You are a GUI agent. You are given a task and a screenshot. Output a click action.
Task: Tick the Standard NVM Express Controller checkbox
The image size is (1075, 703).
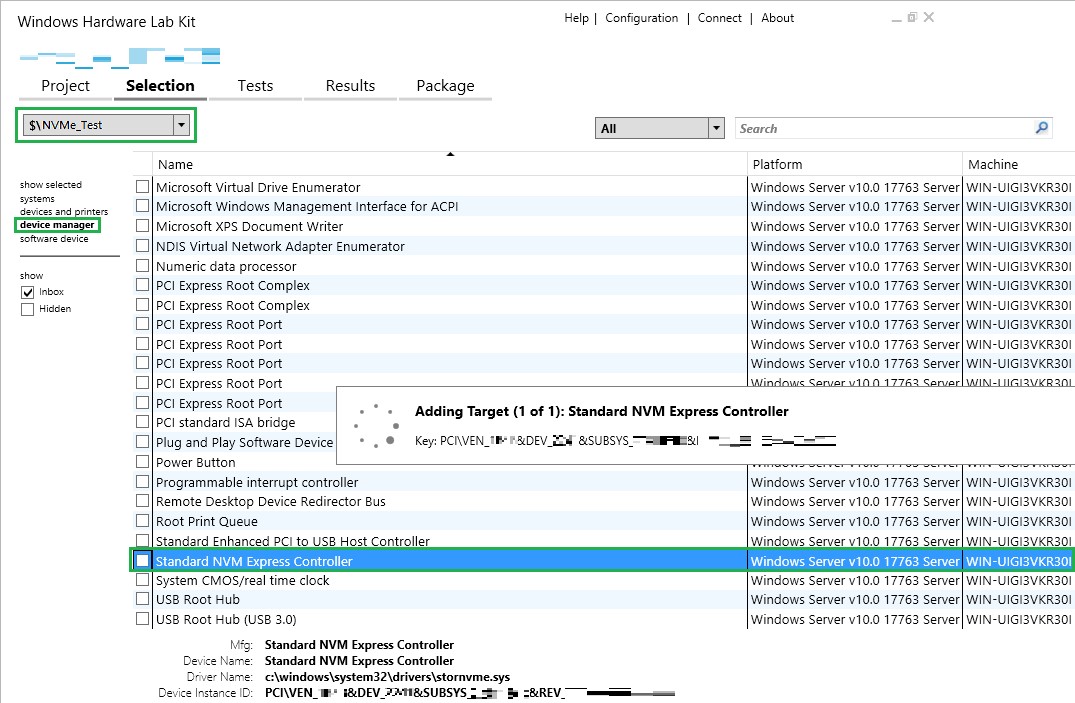(142, 560)
